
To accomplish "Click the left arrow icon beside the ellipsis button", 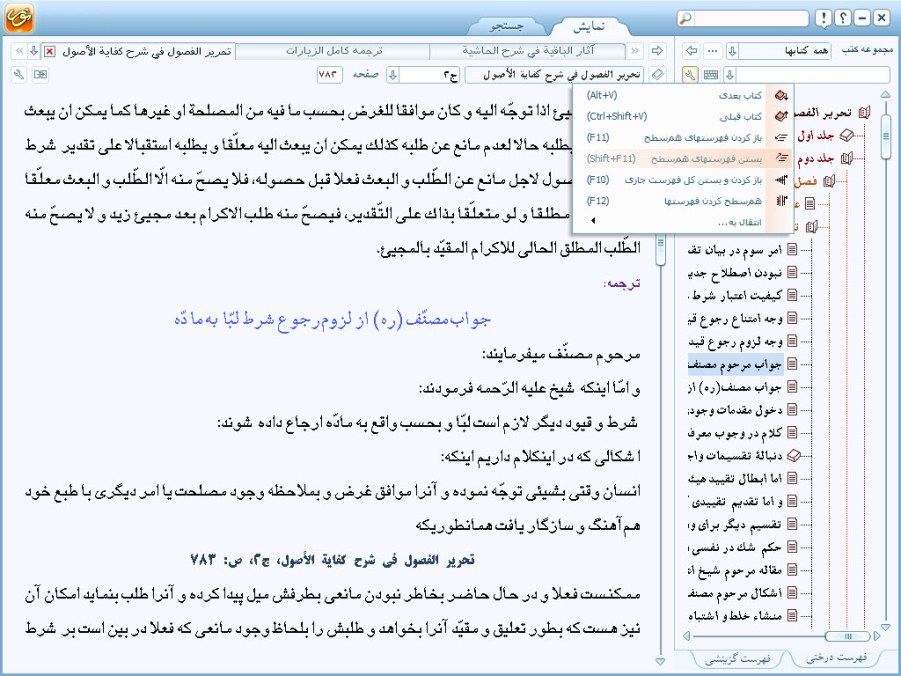I will [x=692, y=51].
